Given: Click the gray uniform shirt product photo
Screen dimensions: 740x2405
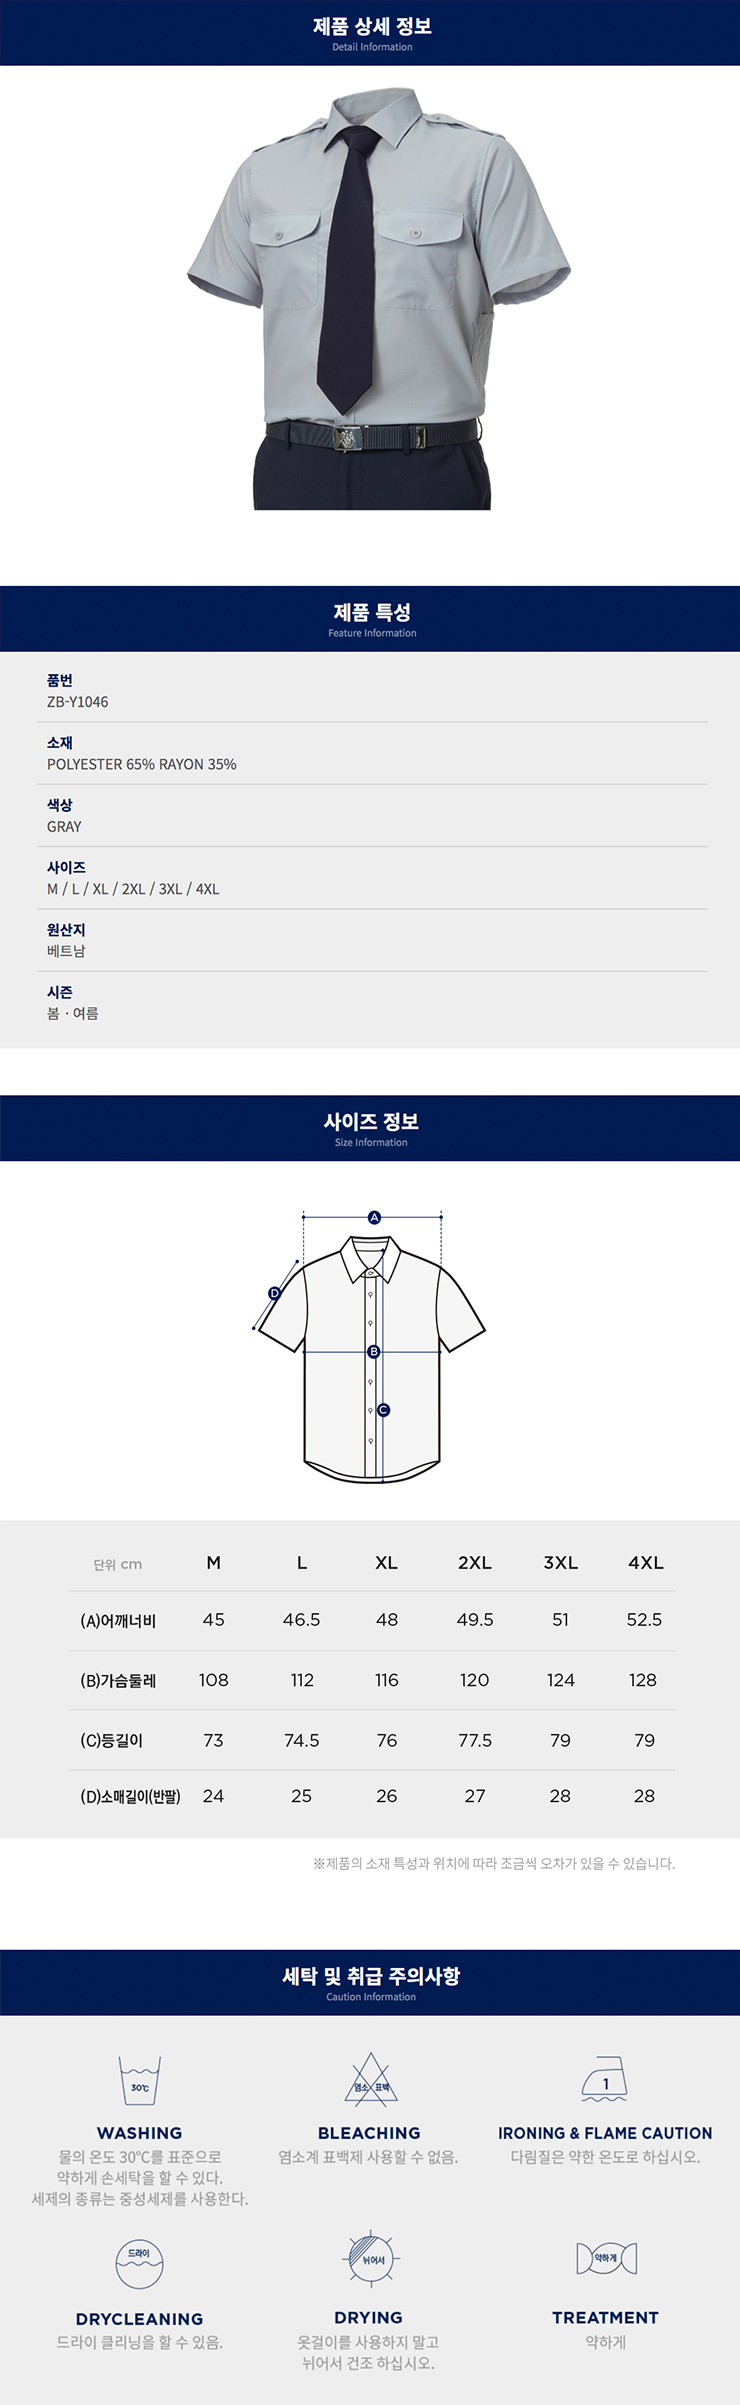Looking at the screenshot, I should [x=378, y=298].
